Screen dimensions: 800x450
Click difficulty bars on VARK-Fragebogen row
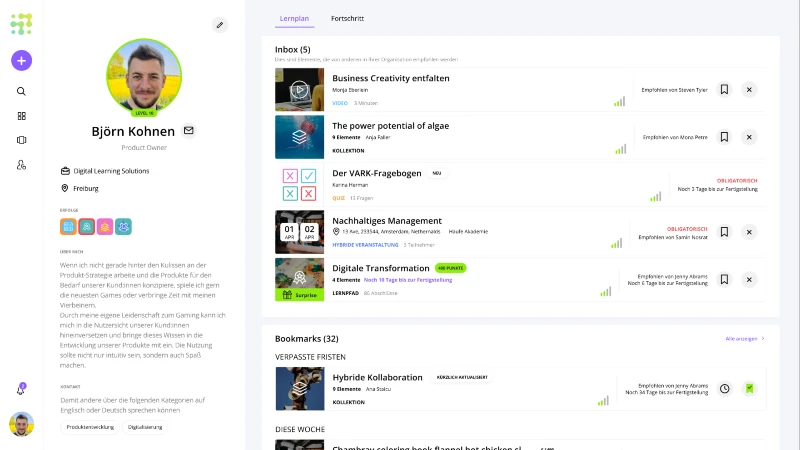[656, 196]
